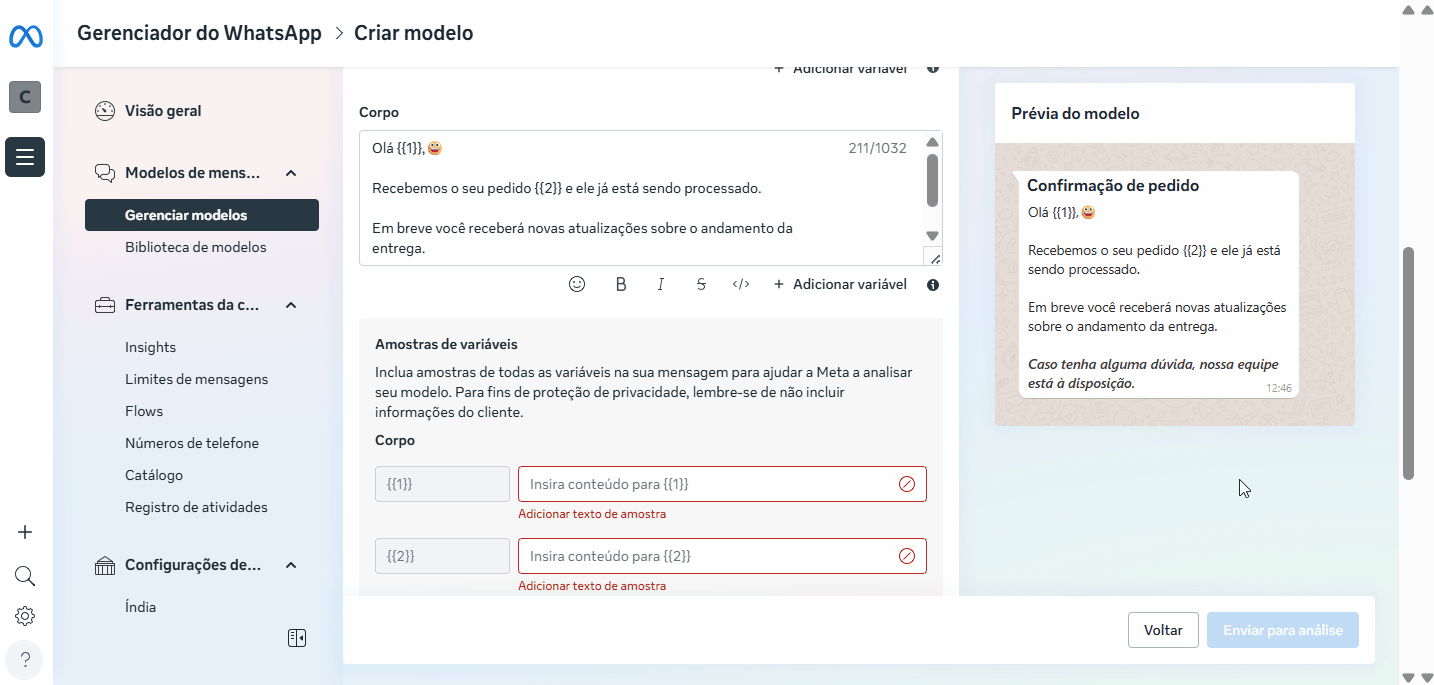This screenshot has width=1434, height=685.
Task: Toggle the sidebar collapse panel icon
Action: [297, 638]
